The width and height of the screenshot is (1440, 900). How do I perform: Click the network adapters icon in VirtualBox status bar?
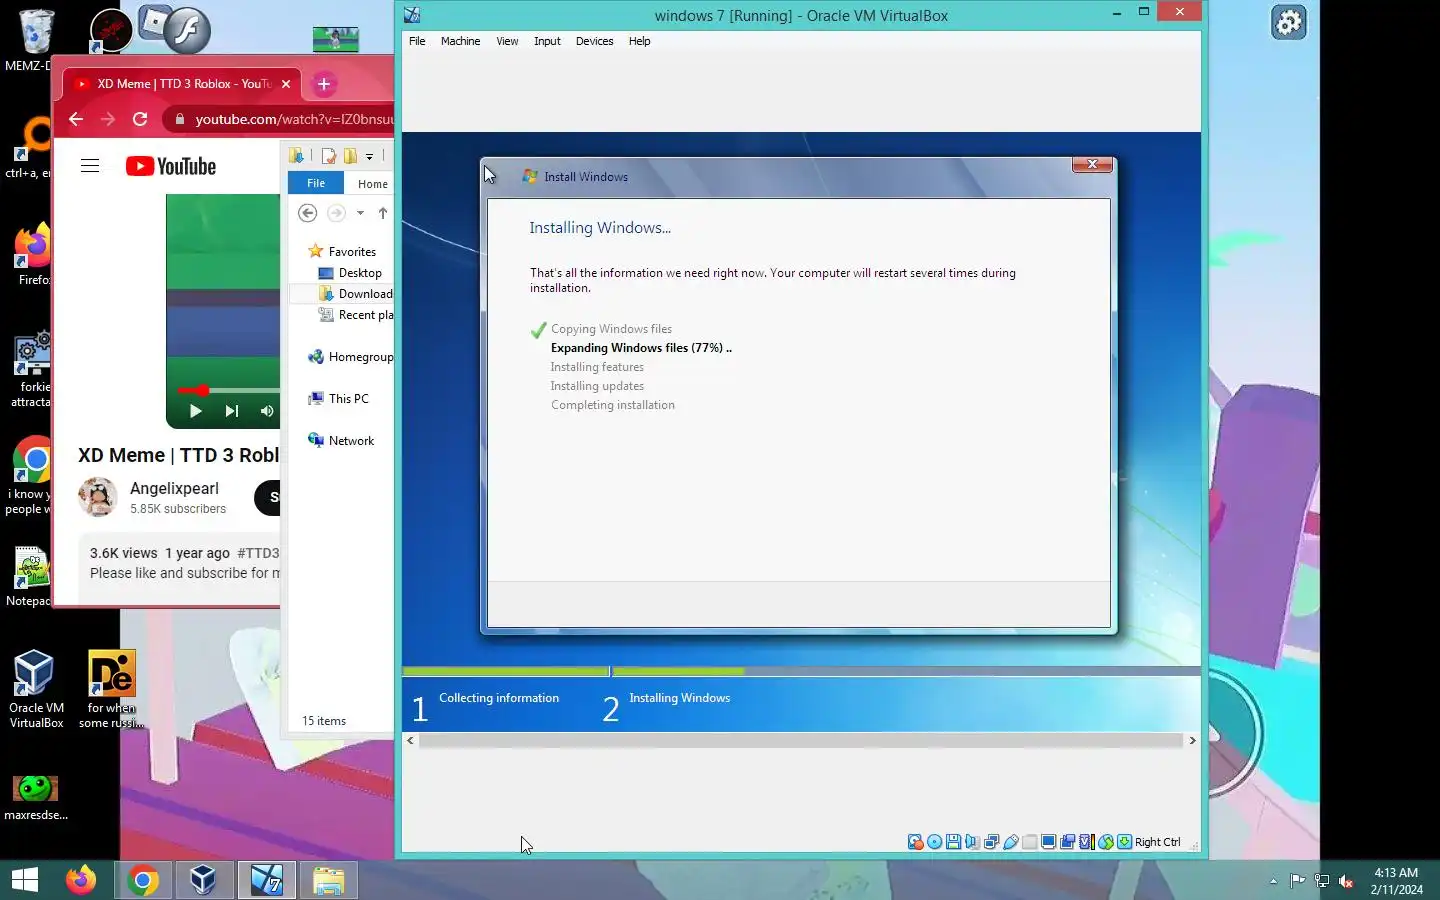point(991,842)
